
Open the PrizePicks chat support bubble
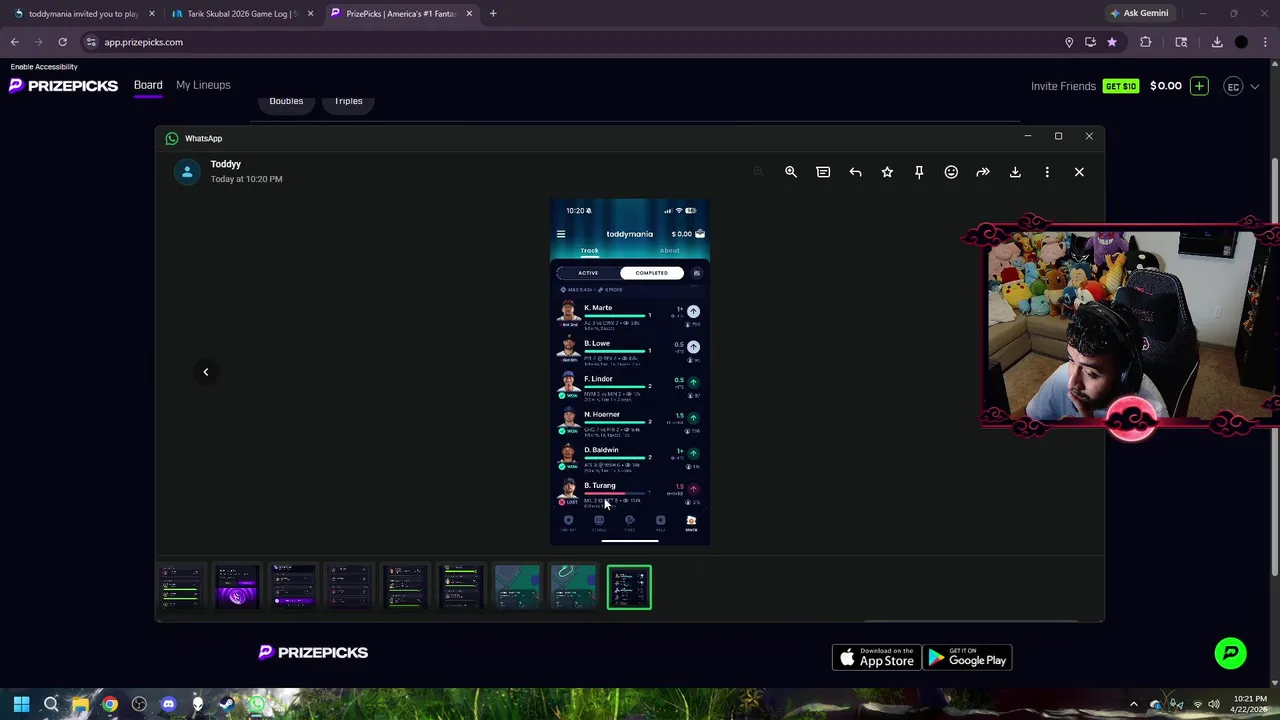(1231, 653)
